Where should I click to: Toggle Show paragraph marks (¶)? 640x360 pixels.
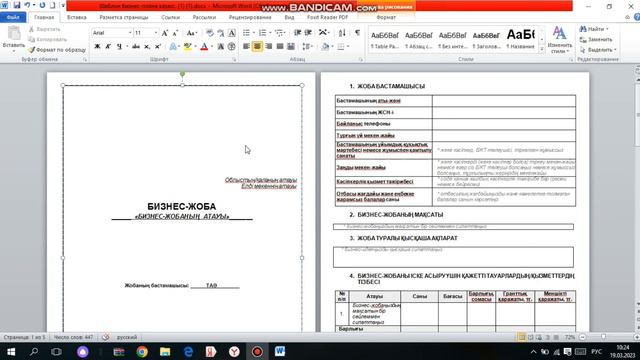coord(357,33)
